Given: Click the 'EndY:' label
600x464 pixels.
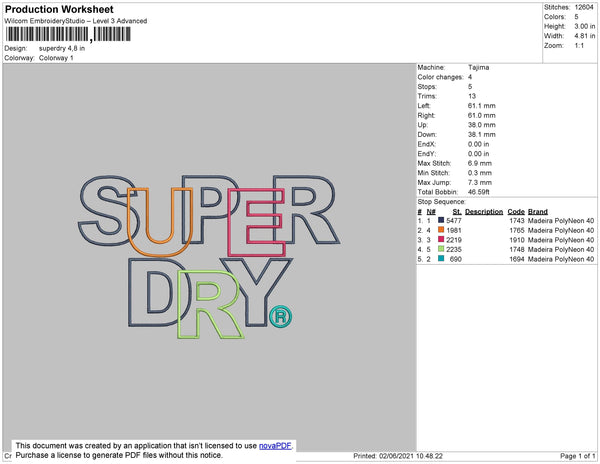Looking at the screenshot, I should (x=426, y=154).
